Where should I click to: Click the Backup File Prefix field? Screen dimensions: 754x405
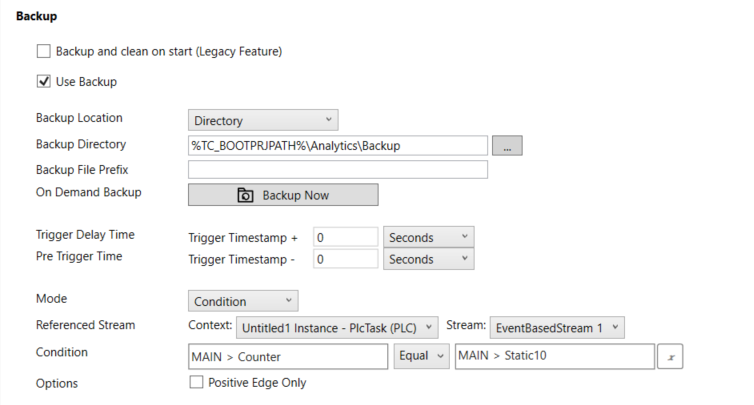338,170
